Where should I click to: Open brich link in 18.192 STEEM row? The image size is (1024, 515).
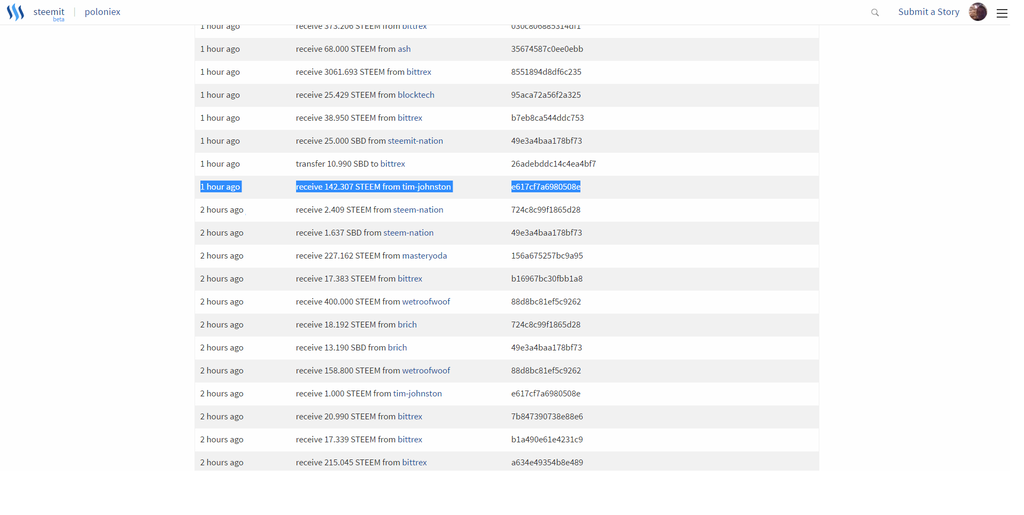pos(407,324)
